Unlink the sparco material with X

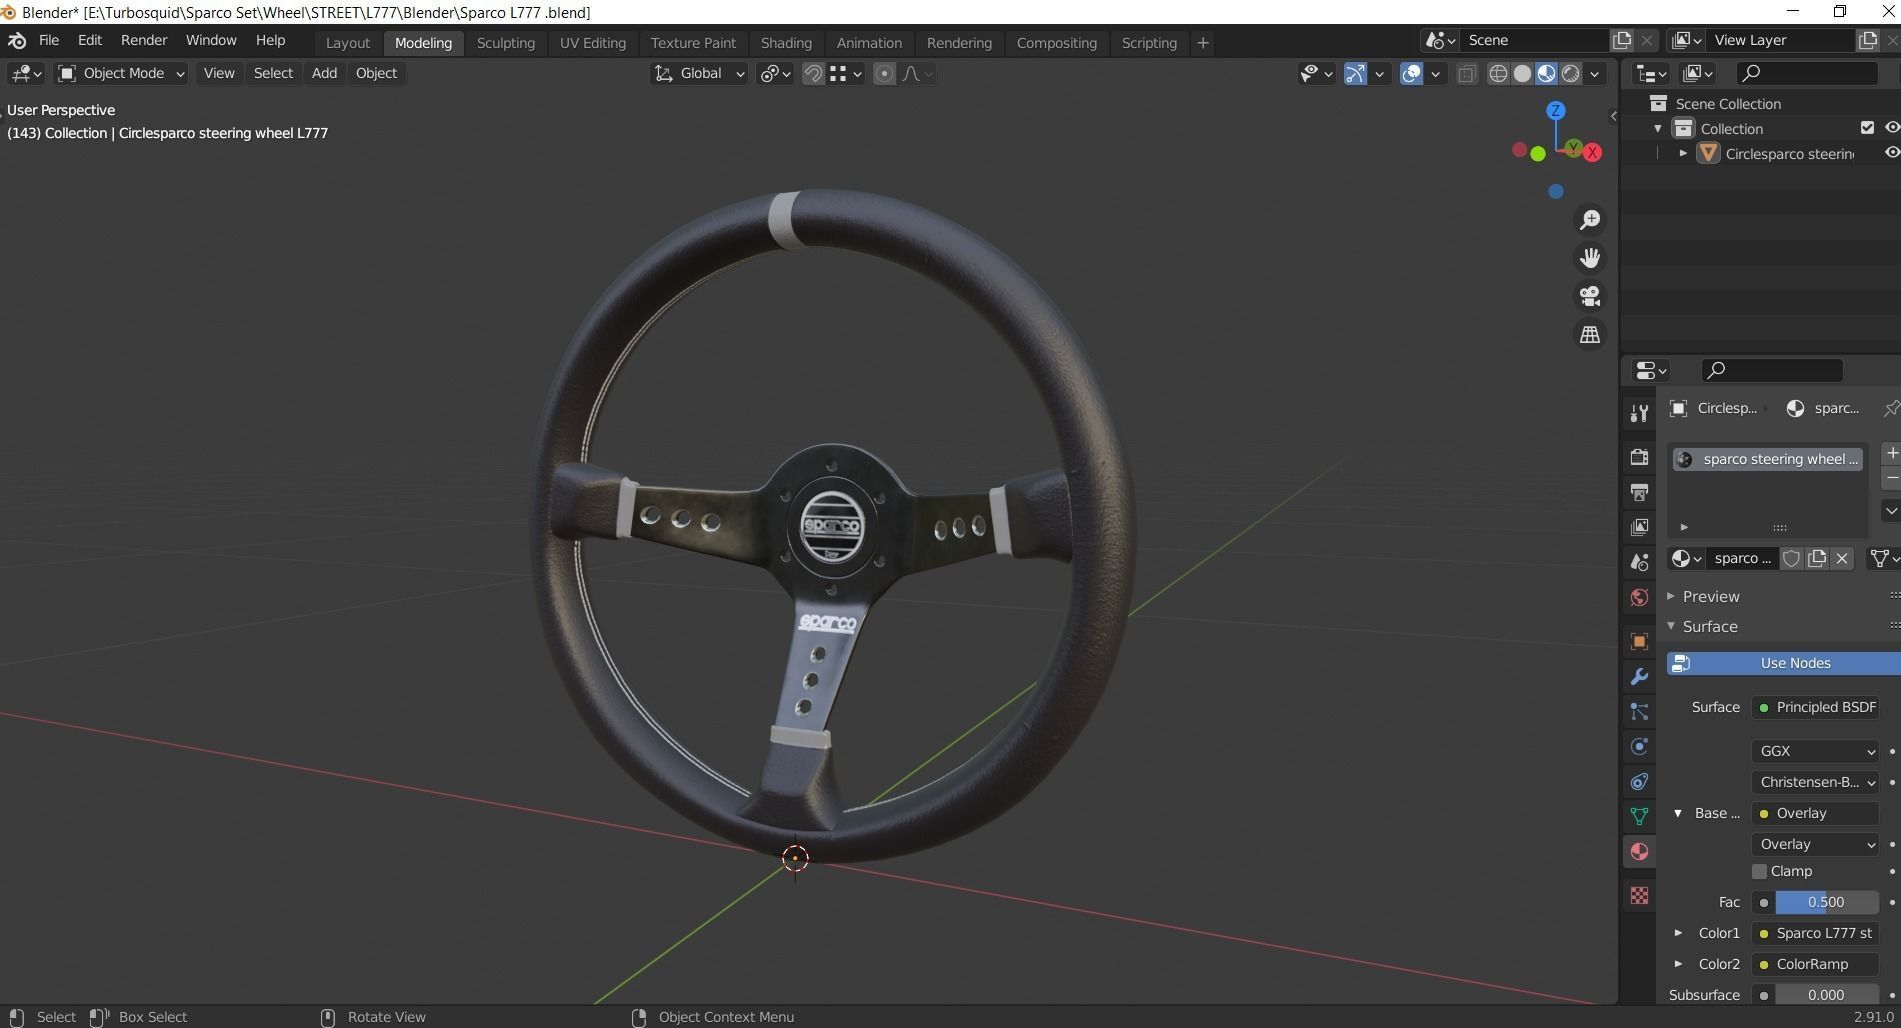pyautogui.click(x=1842, y=559)
